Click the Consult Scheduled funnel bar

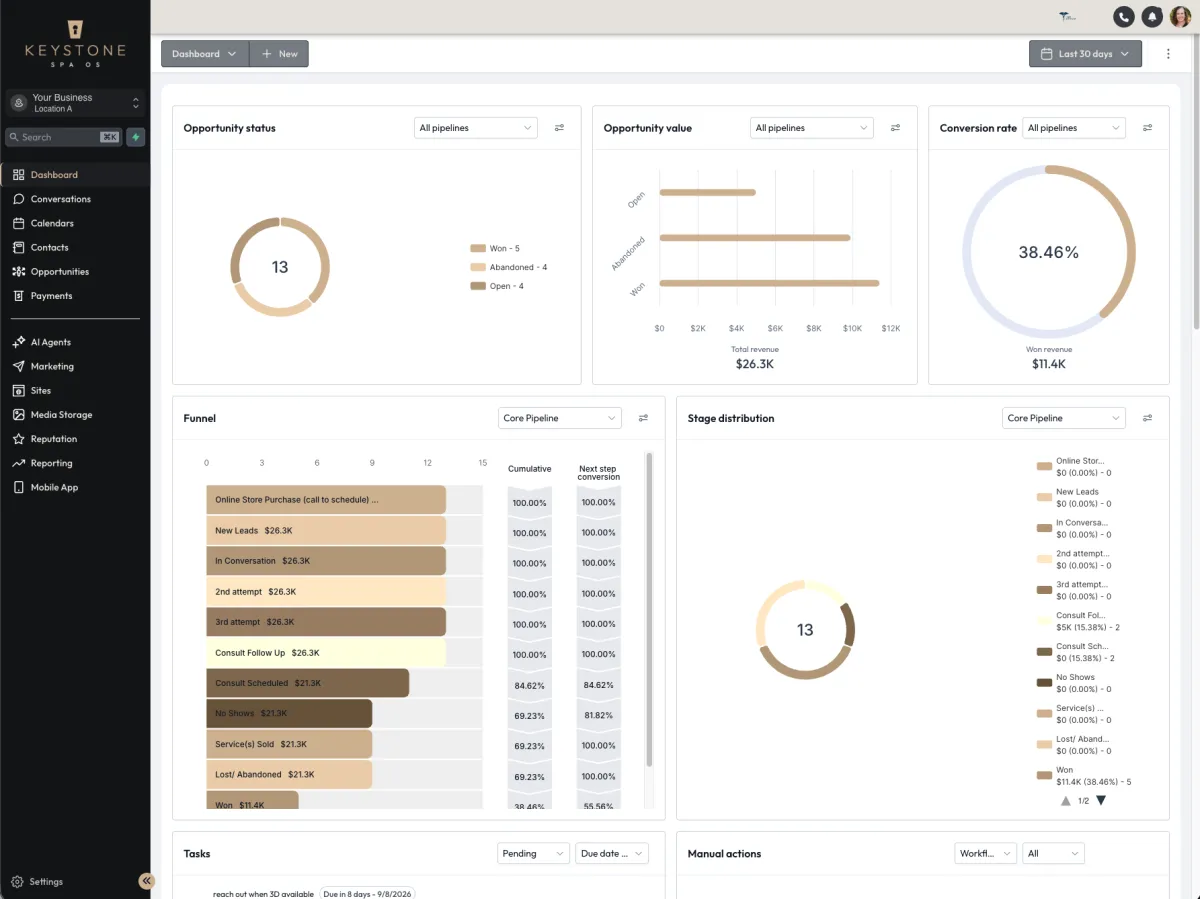click(x=308, y=683)
